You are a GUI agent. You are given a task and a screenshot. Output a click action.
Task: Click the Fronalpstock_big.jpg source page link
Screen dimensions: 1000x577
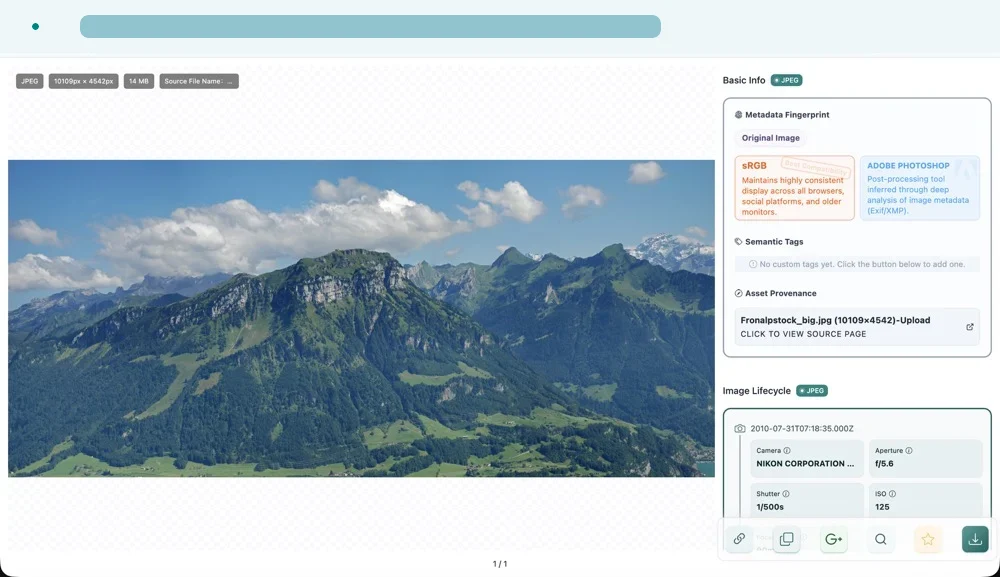(857, 326)
